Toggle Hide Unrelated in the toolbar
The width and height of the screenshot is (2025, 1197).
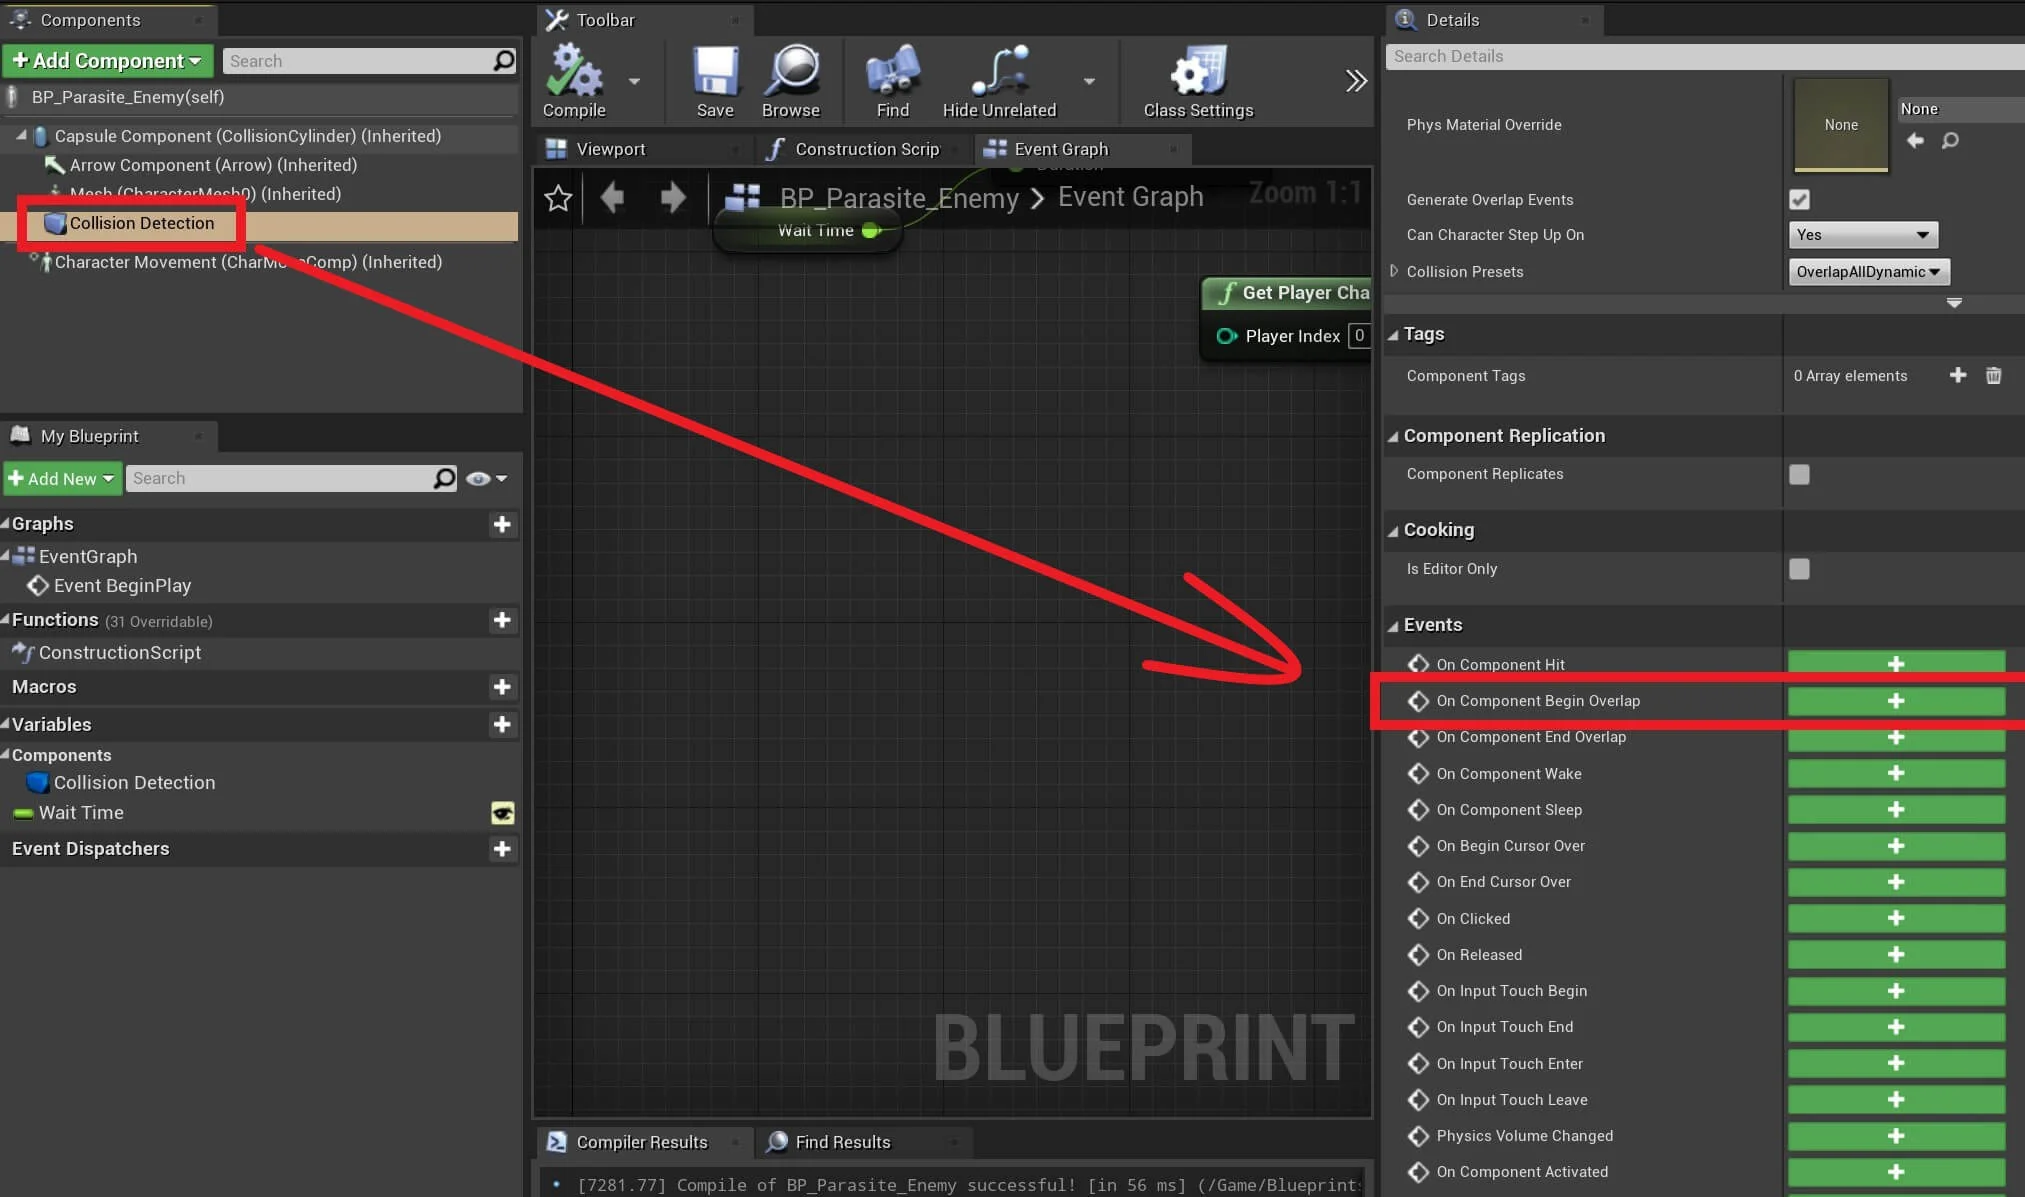click(999, 81)
